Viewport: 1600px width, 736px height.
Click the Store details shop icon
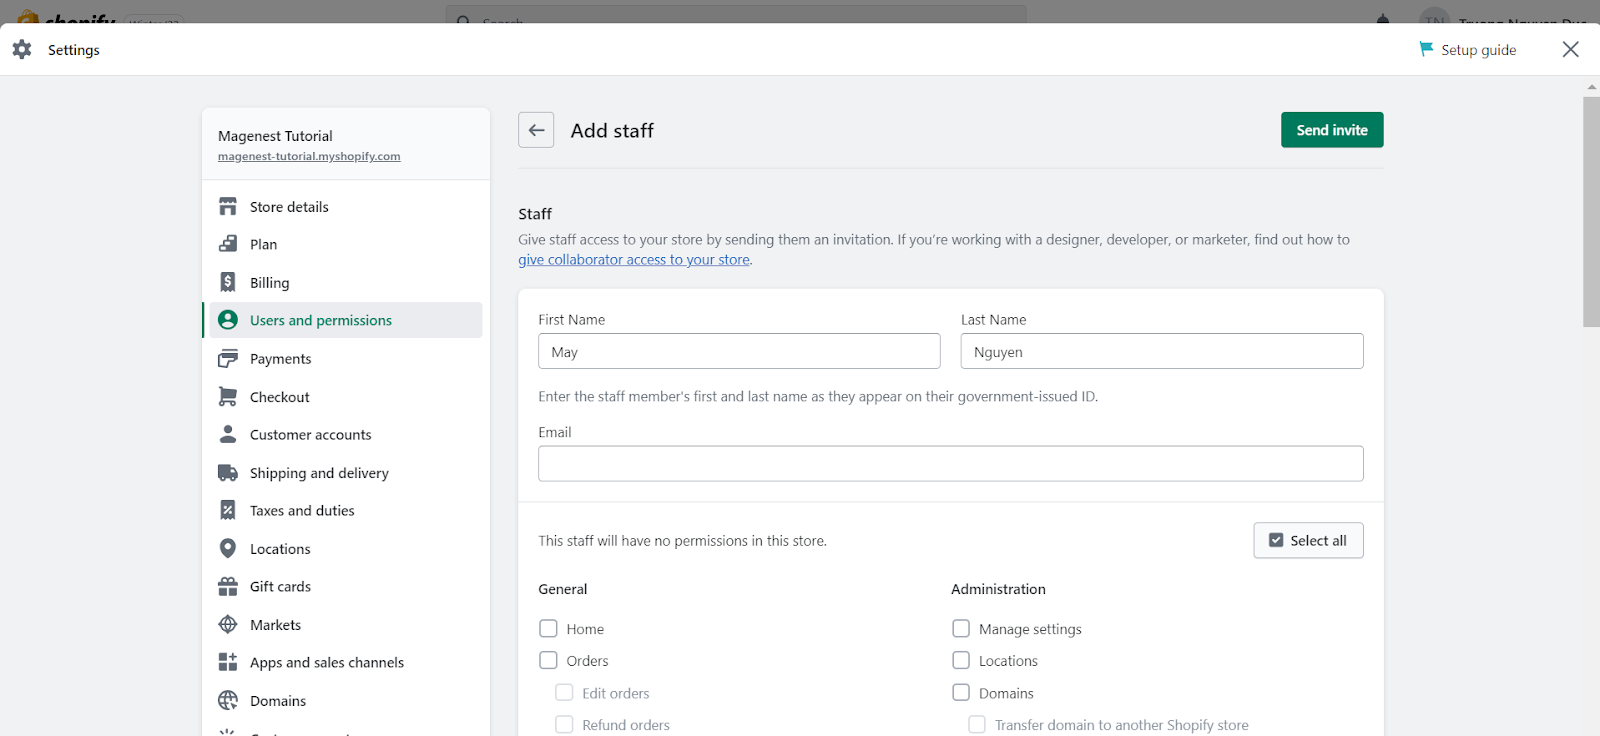[x=228, y=207]
